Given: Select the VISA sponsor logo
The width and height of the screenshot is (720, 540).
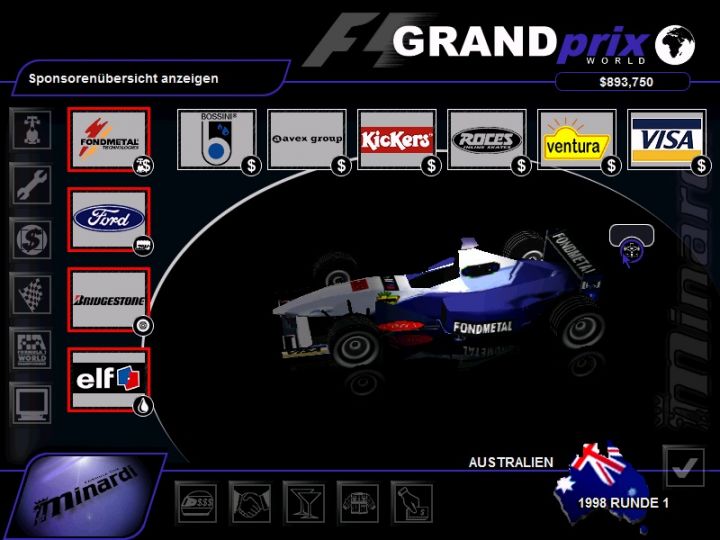Looking at the screenshot, I should 666,139.
